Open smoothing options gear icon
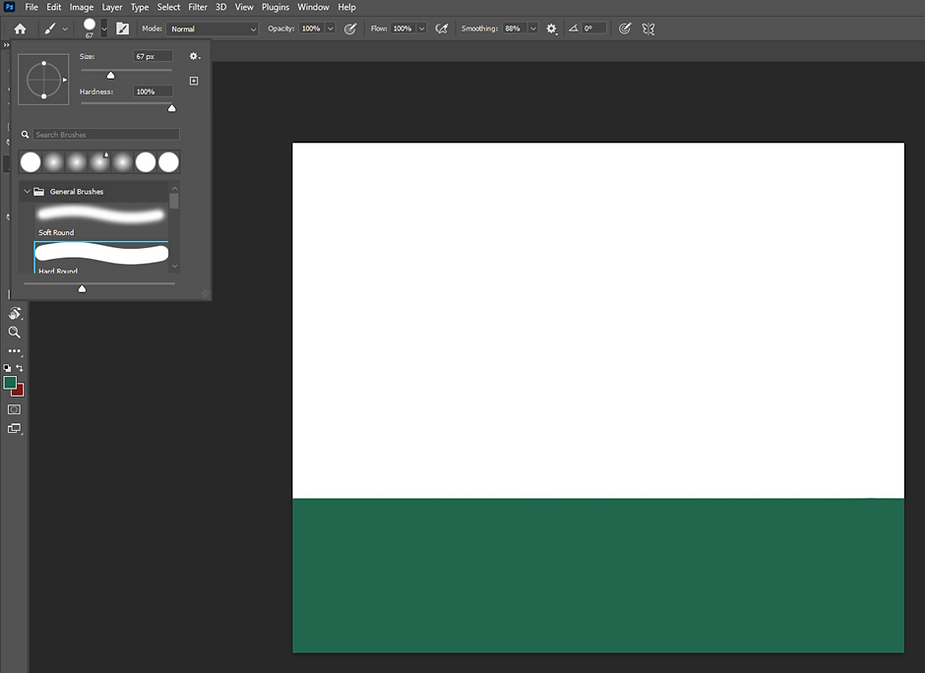This screenshot has height=673, width=925. 551,29
